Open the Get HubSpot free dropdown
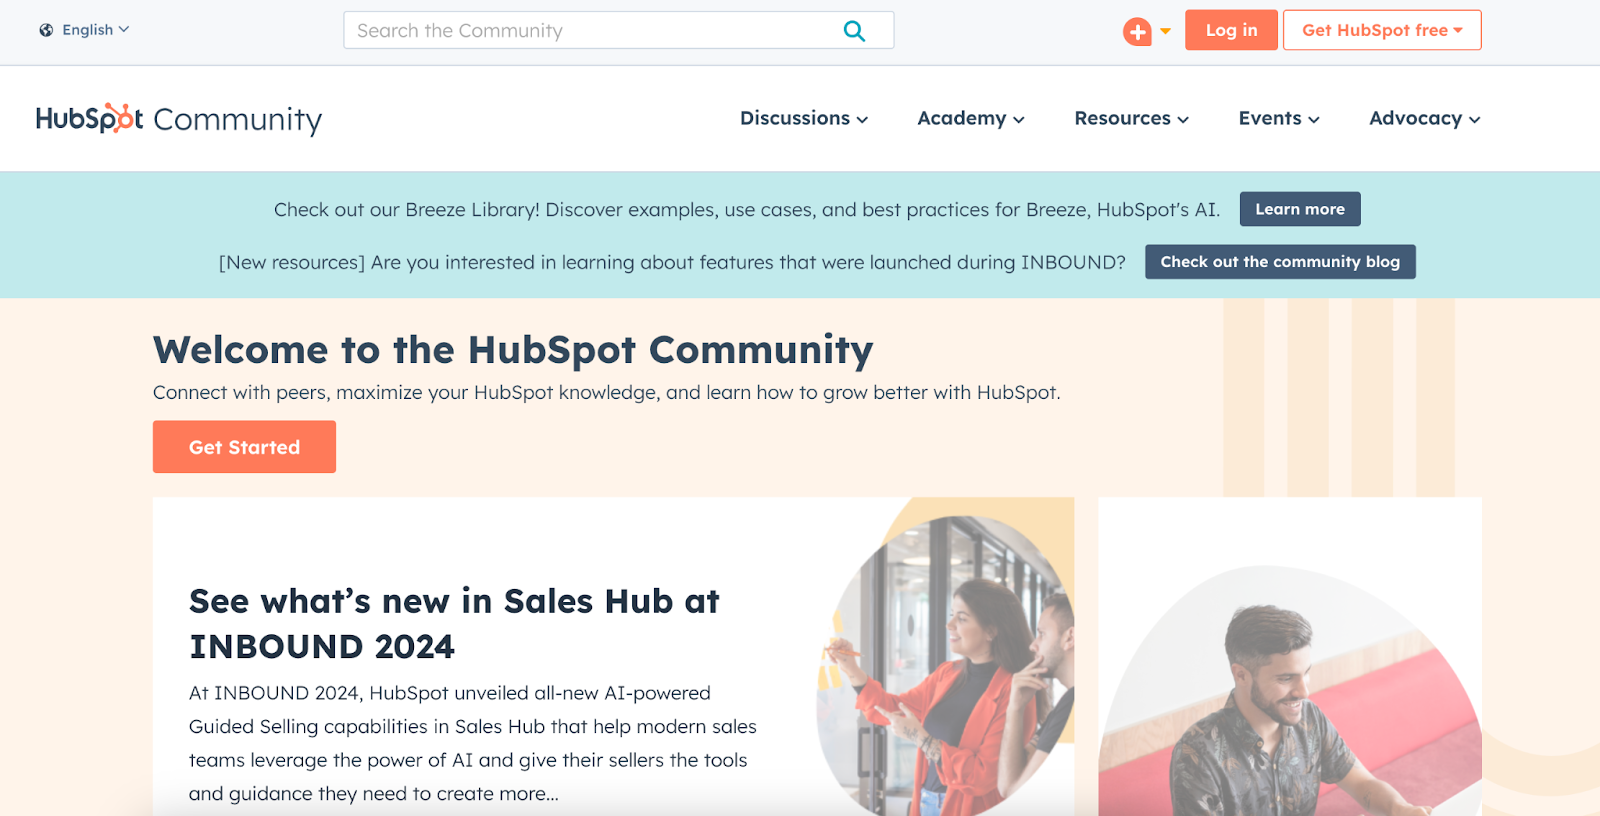This screenshot has width=1600, height=816. pos(1382,30)
